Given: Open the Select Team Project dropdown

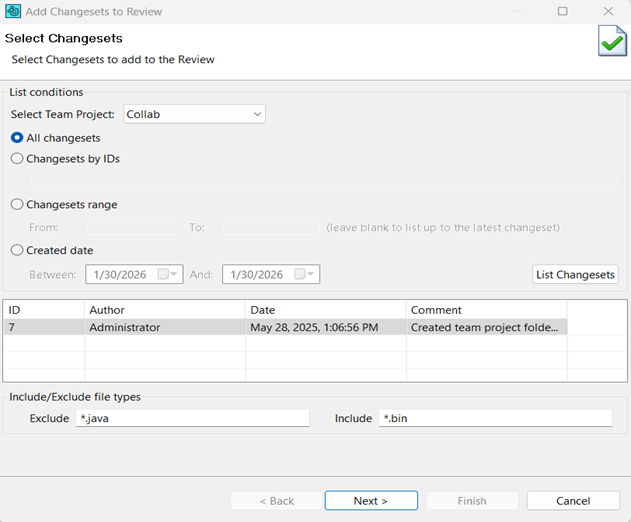Looking at the screenshot, I should tap(194, 114).
